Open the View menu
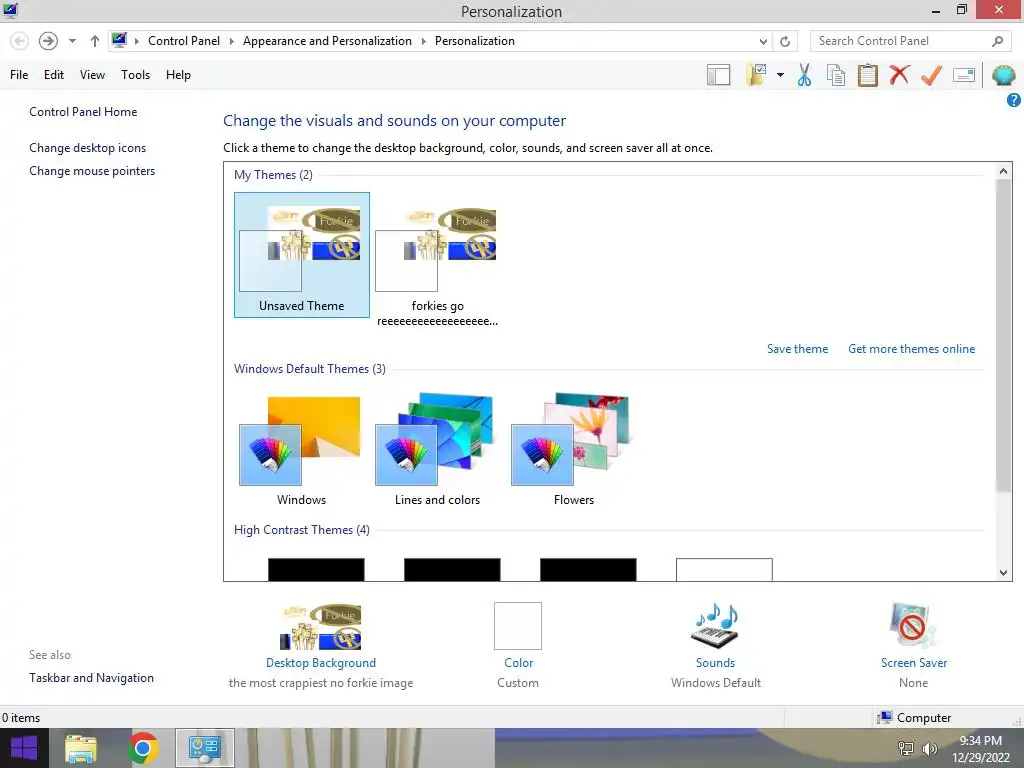The width and height of the screenshot is (1024, 768). click(x=92, y=75)
